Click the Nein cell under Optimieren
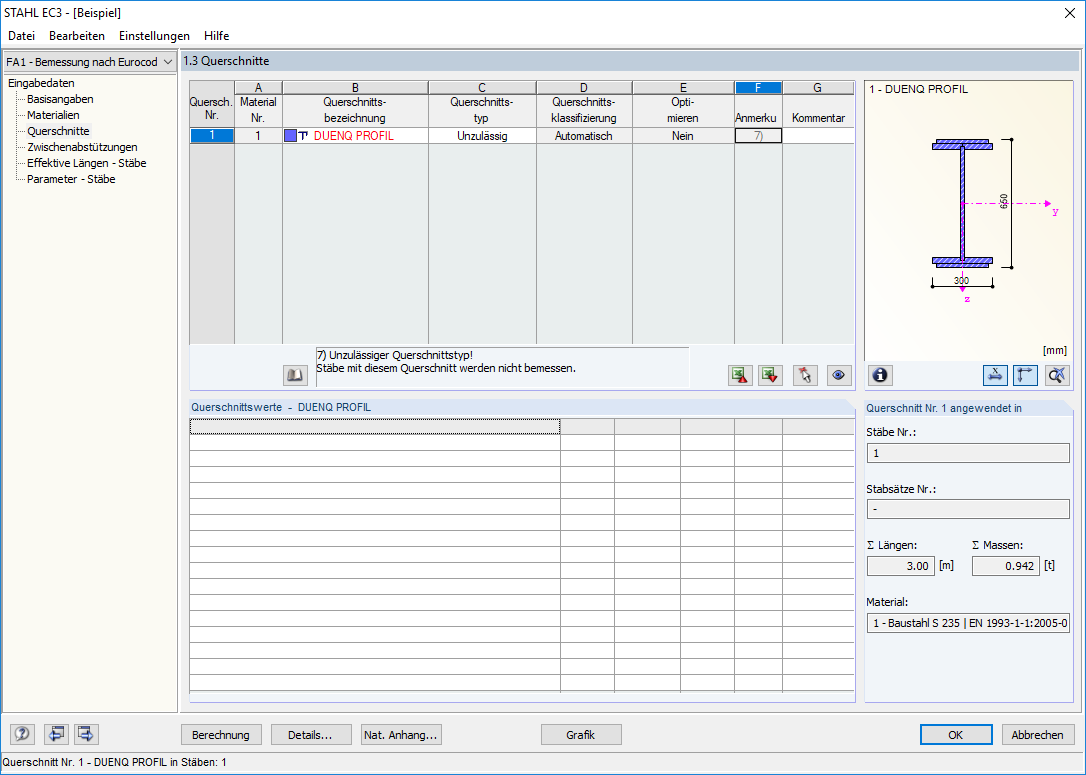 pyautogui.click(x=683, y=136)
